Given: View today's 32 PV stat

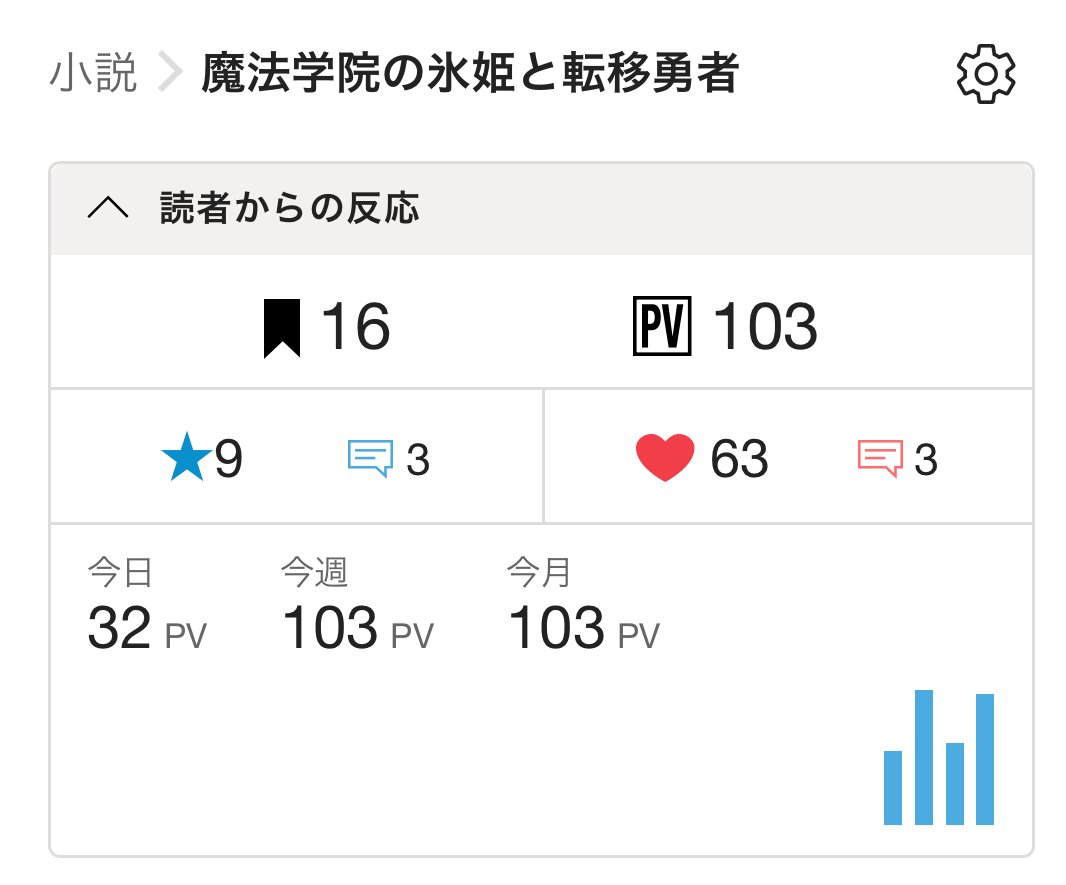Looking at the screenshot, I should (x=146, y=628).
